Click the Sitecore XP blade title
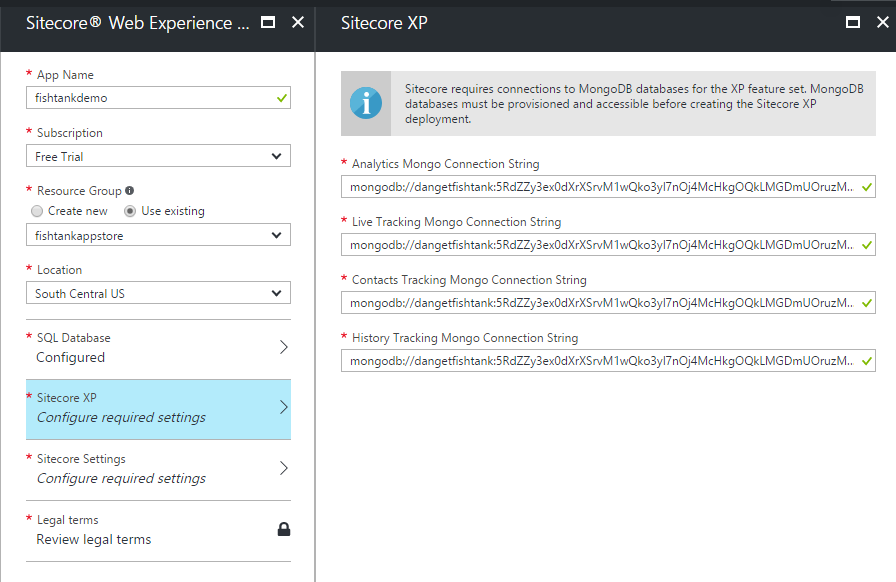Screen dimensions: 896x582 pyautogui.click(x=384, y=23)
